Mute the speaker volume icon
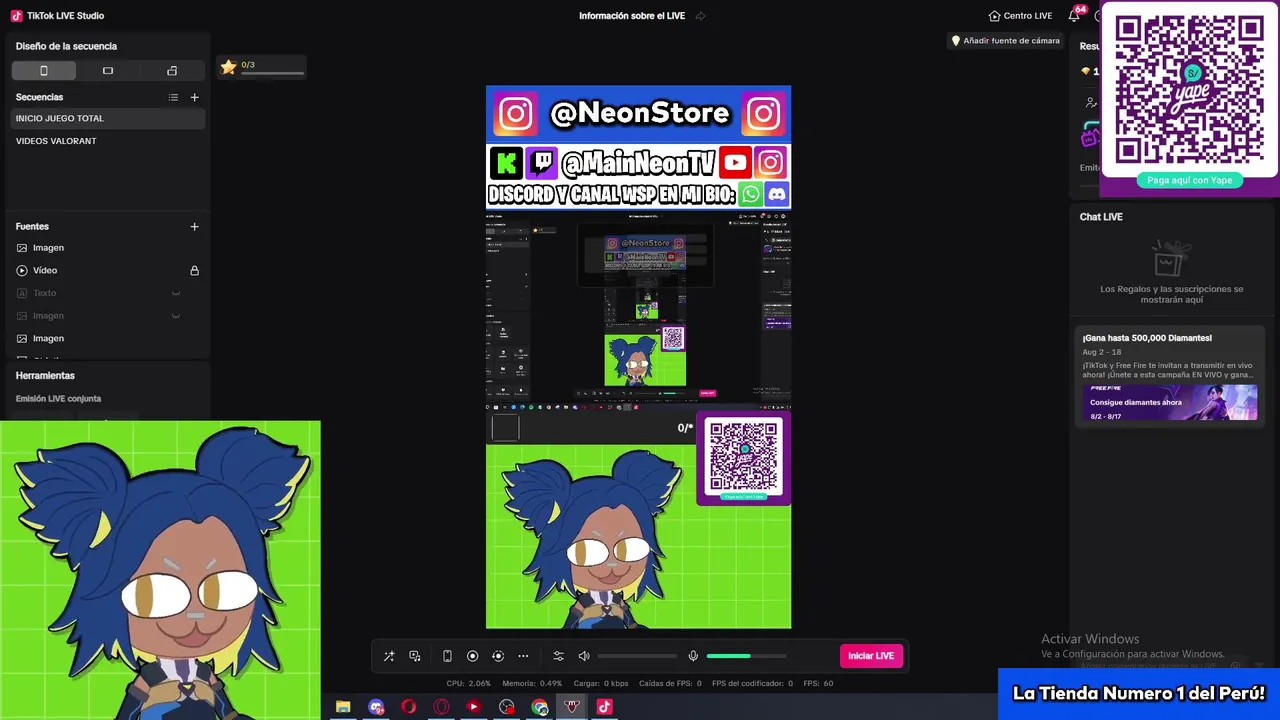The width and height of the screenshot is (1280, 720). (x=584, y=656)
